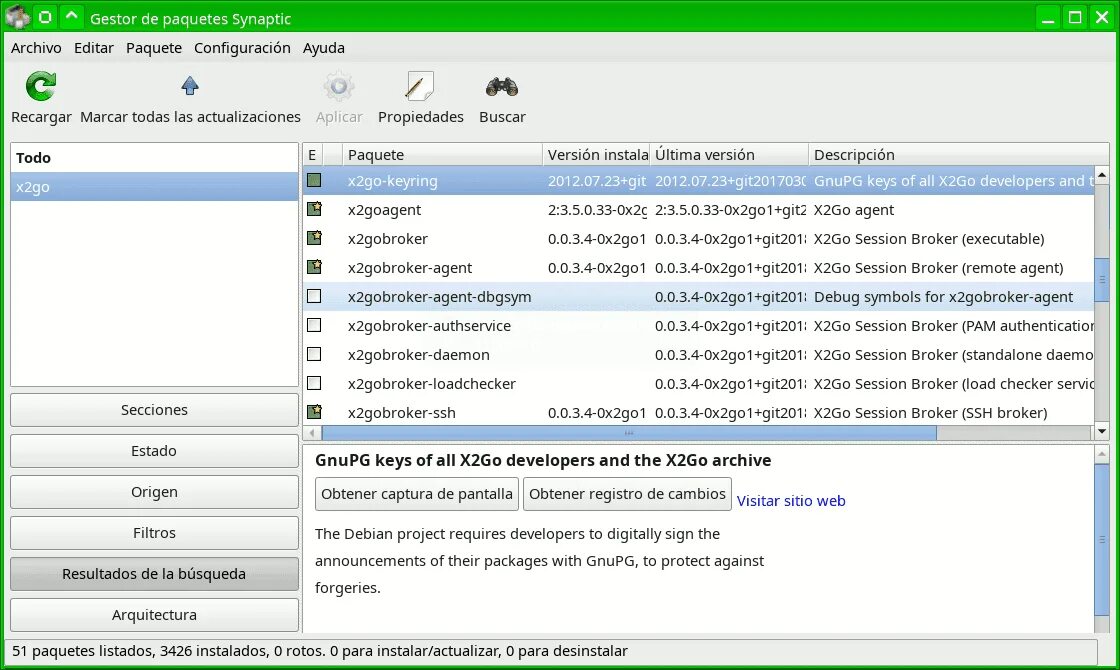Open the Configuración menu

[x=242, y=48]
